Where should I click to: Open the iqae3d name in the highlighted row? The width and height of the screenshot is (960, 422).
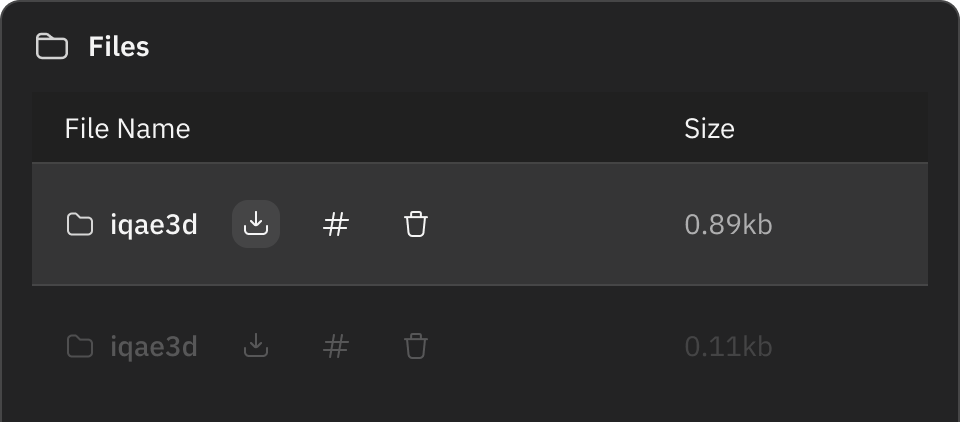(154, 225)
